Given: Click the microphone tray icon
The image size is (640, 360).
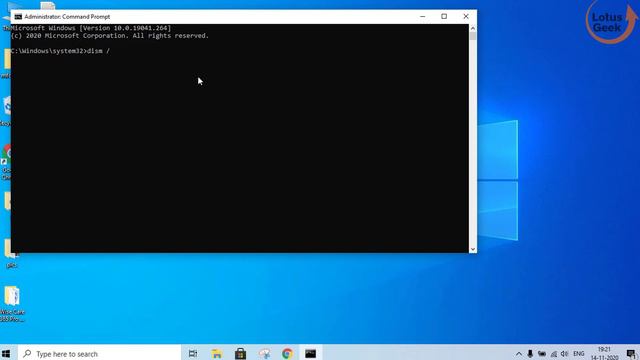Looking at the screenshot, I should click(x=530, y=354).
